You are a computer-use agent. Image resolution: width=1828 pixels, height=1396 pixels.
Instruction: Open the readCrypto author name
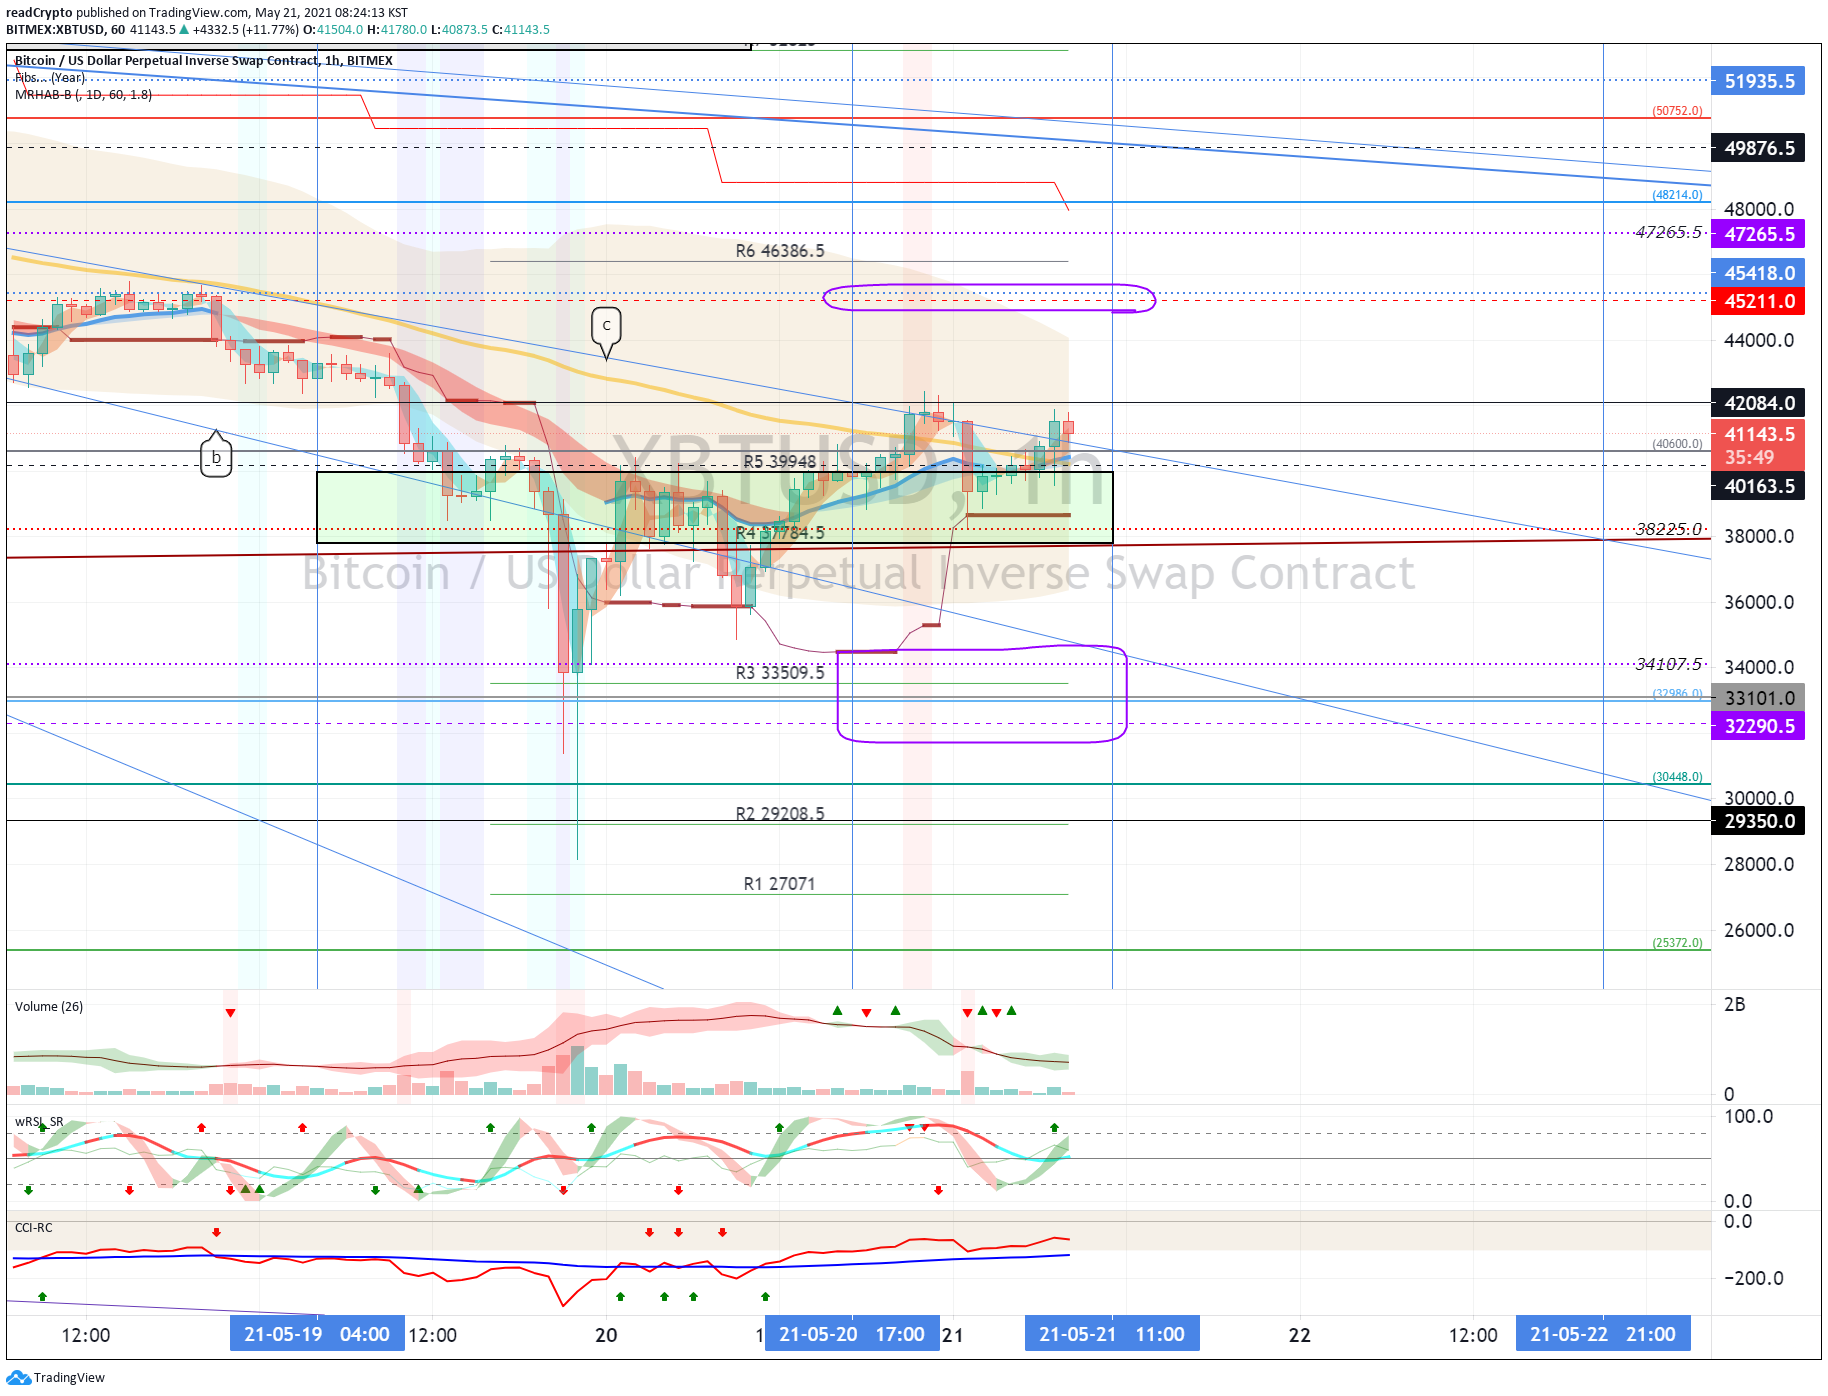tap(39, 13)
